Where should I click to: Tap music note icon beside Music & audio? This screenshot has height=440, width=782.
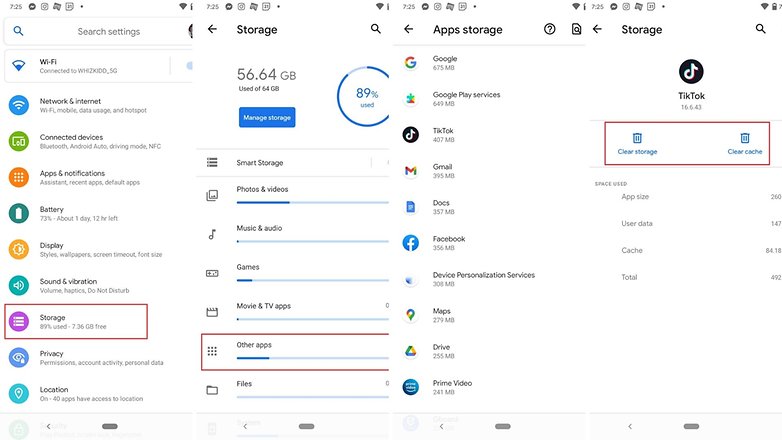click(212, 234)
